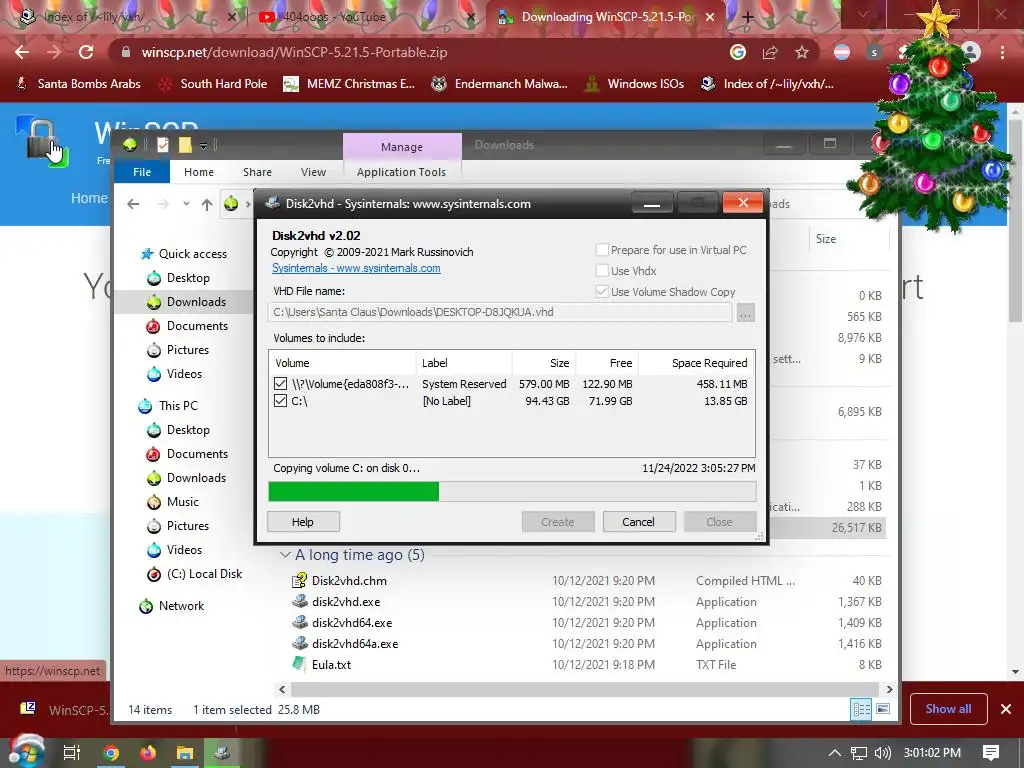Click the VHD file browse '...' button
The height and width of the screenshot is (768, 1024).
[745, 313]
